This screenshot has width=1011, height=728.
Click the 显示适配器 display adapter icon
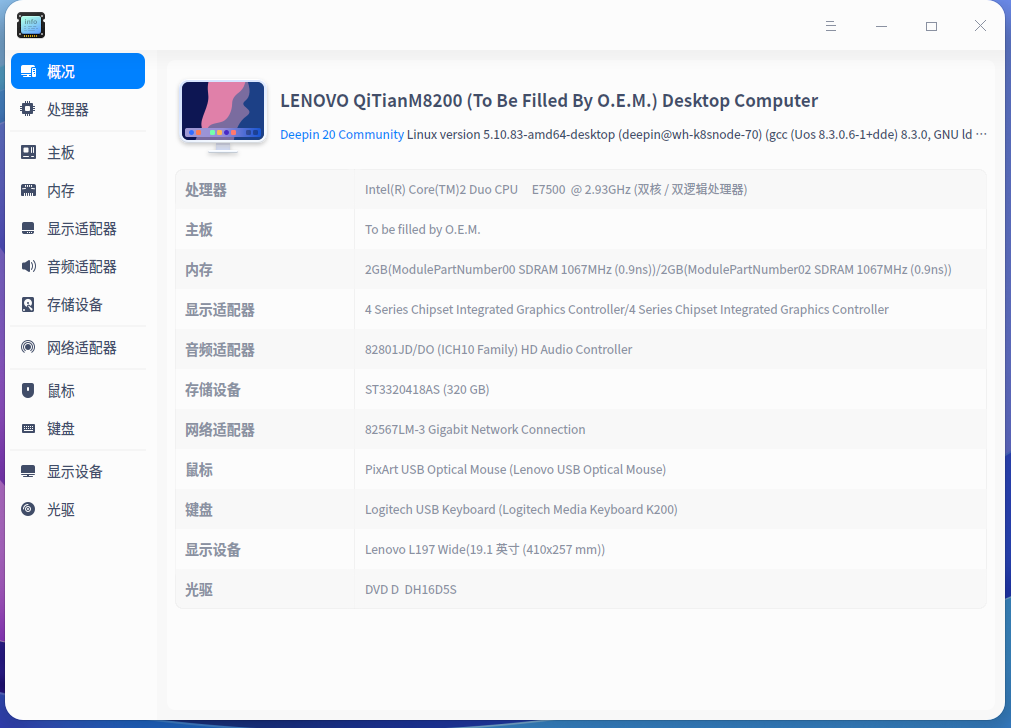click(28, 228)
